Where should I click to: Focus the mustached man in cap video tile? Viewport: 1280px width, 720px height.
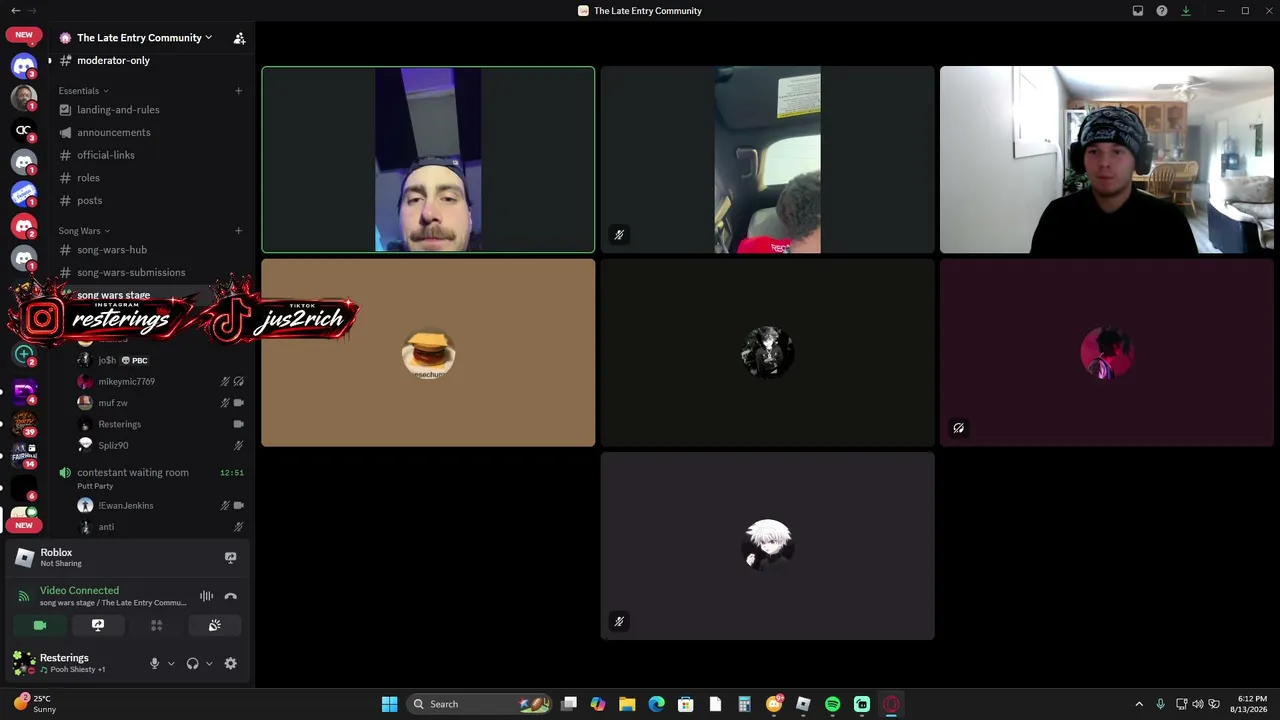pyautogui.click(x=428, y=160)
